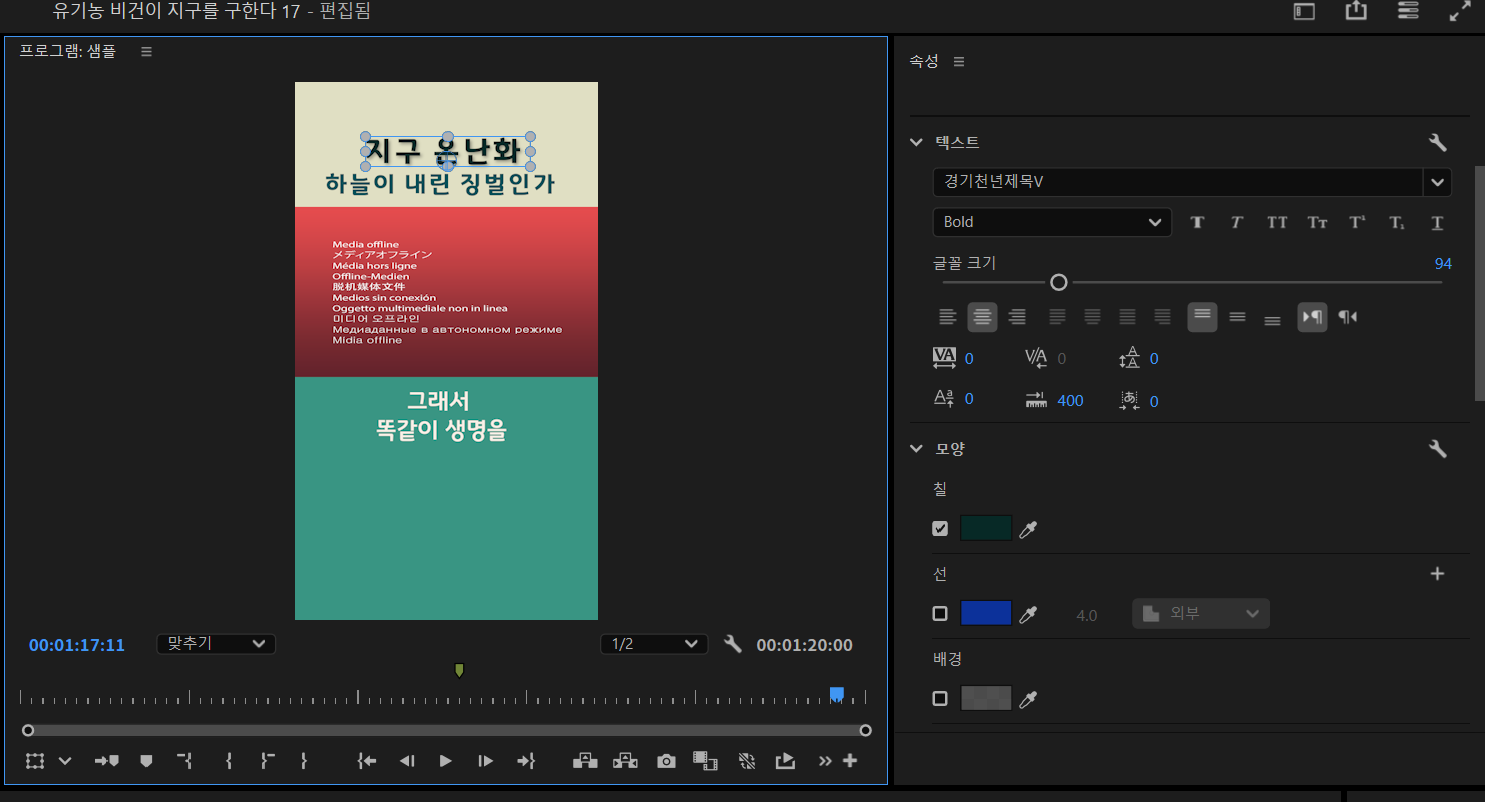Screen dimensions: 1485x802
Task: Collapse the 모양 section
Action: coord(916,449)
